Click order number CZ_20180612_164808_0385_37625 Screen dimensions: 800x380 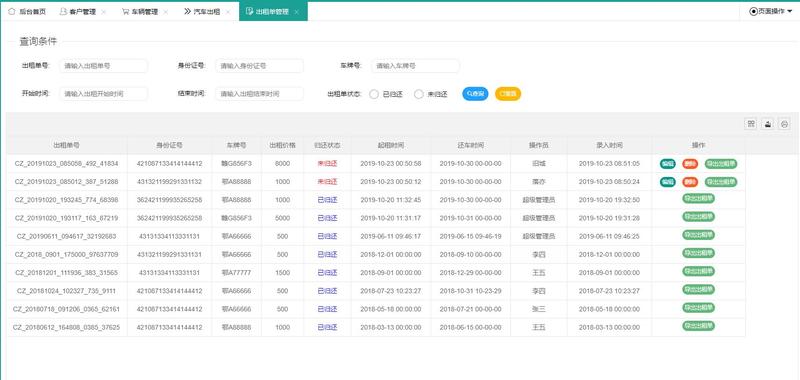(x=67, y=327)
